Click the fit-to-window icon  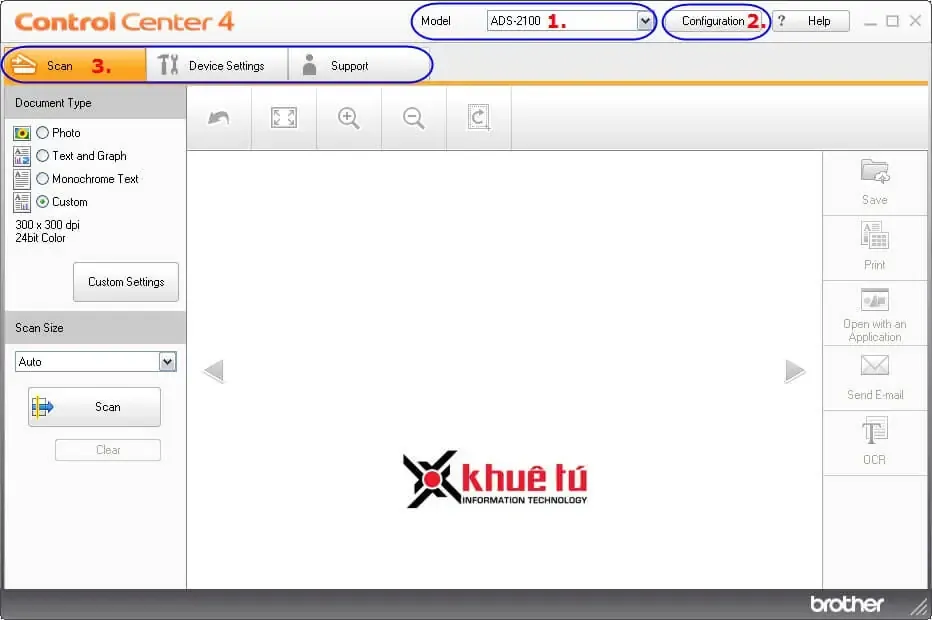284,118
